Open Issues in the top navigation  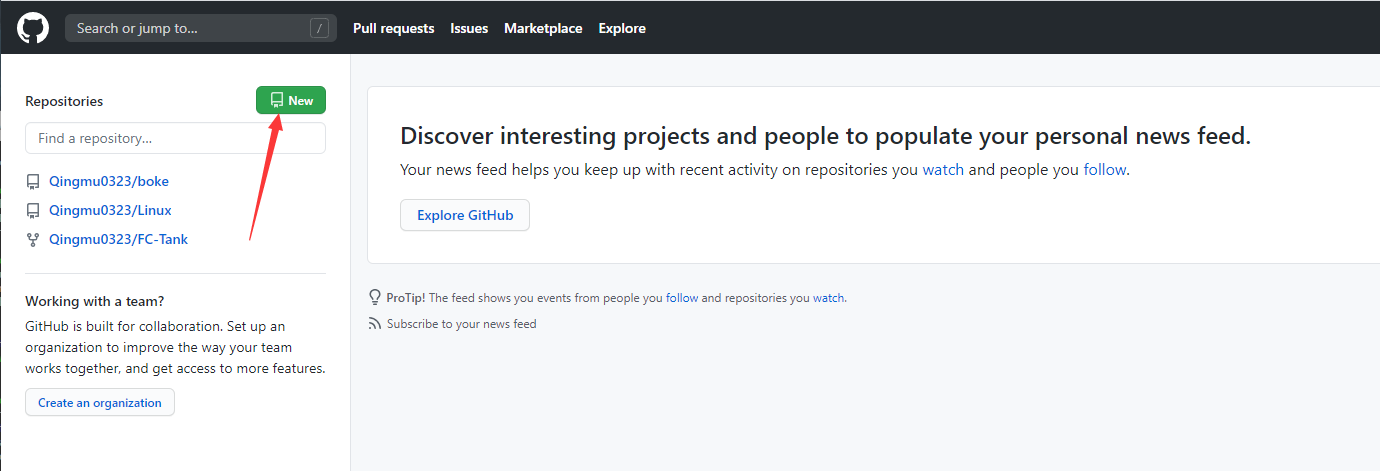point(469,28)
